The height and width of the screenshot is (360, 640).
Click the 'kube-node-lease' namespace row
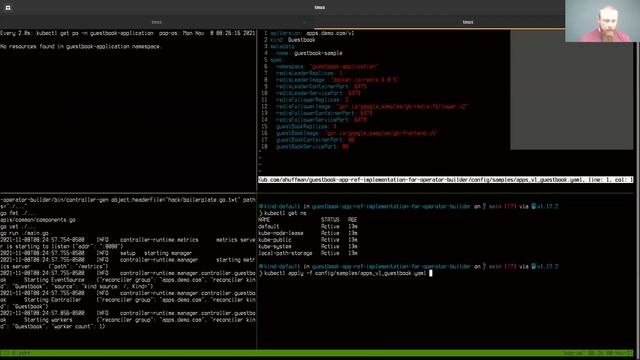308,233
